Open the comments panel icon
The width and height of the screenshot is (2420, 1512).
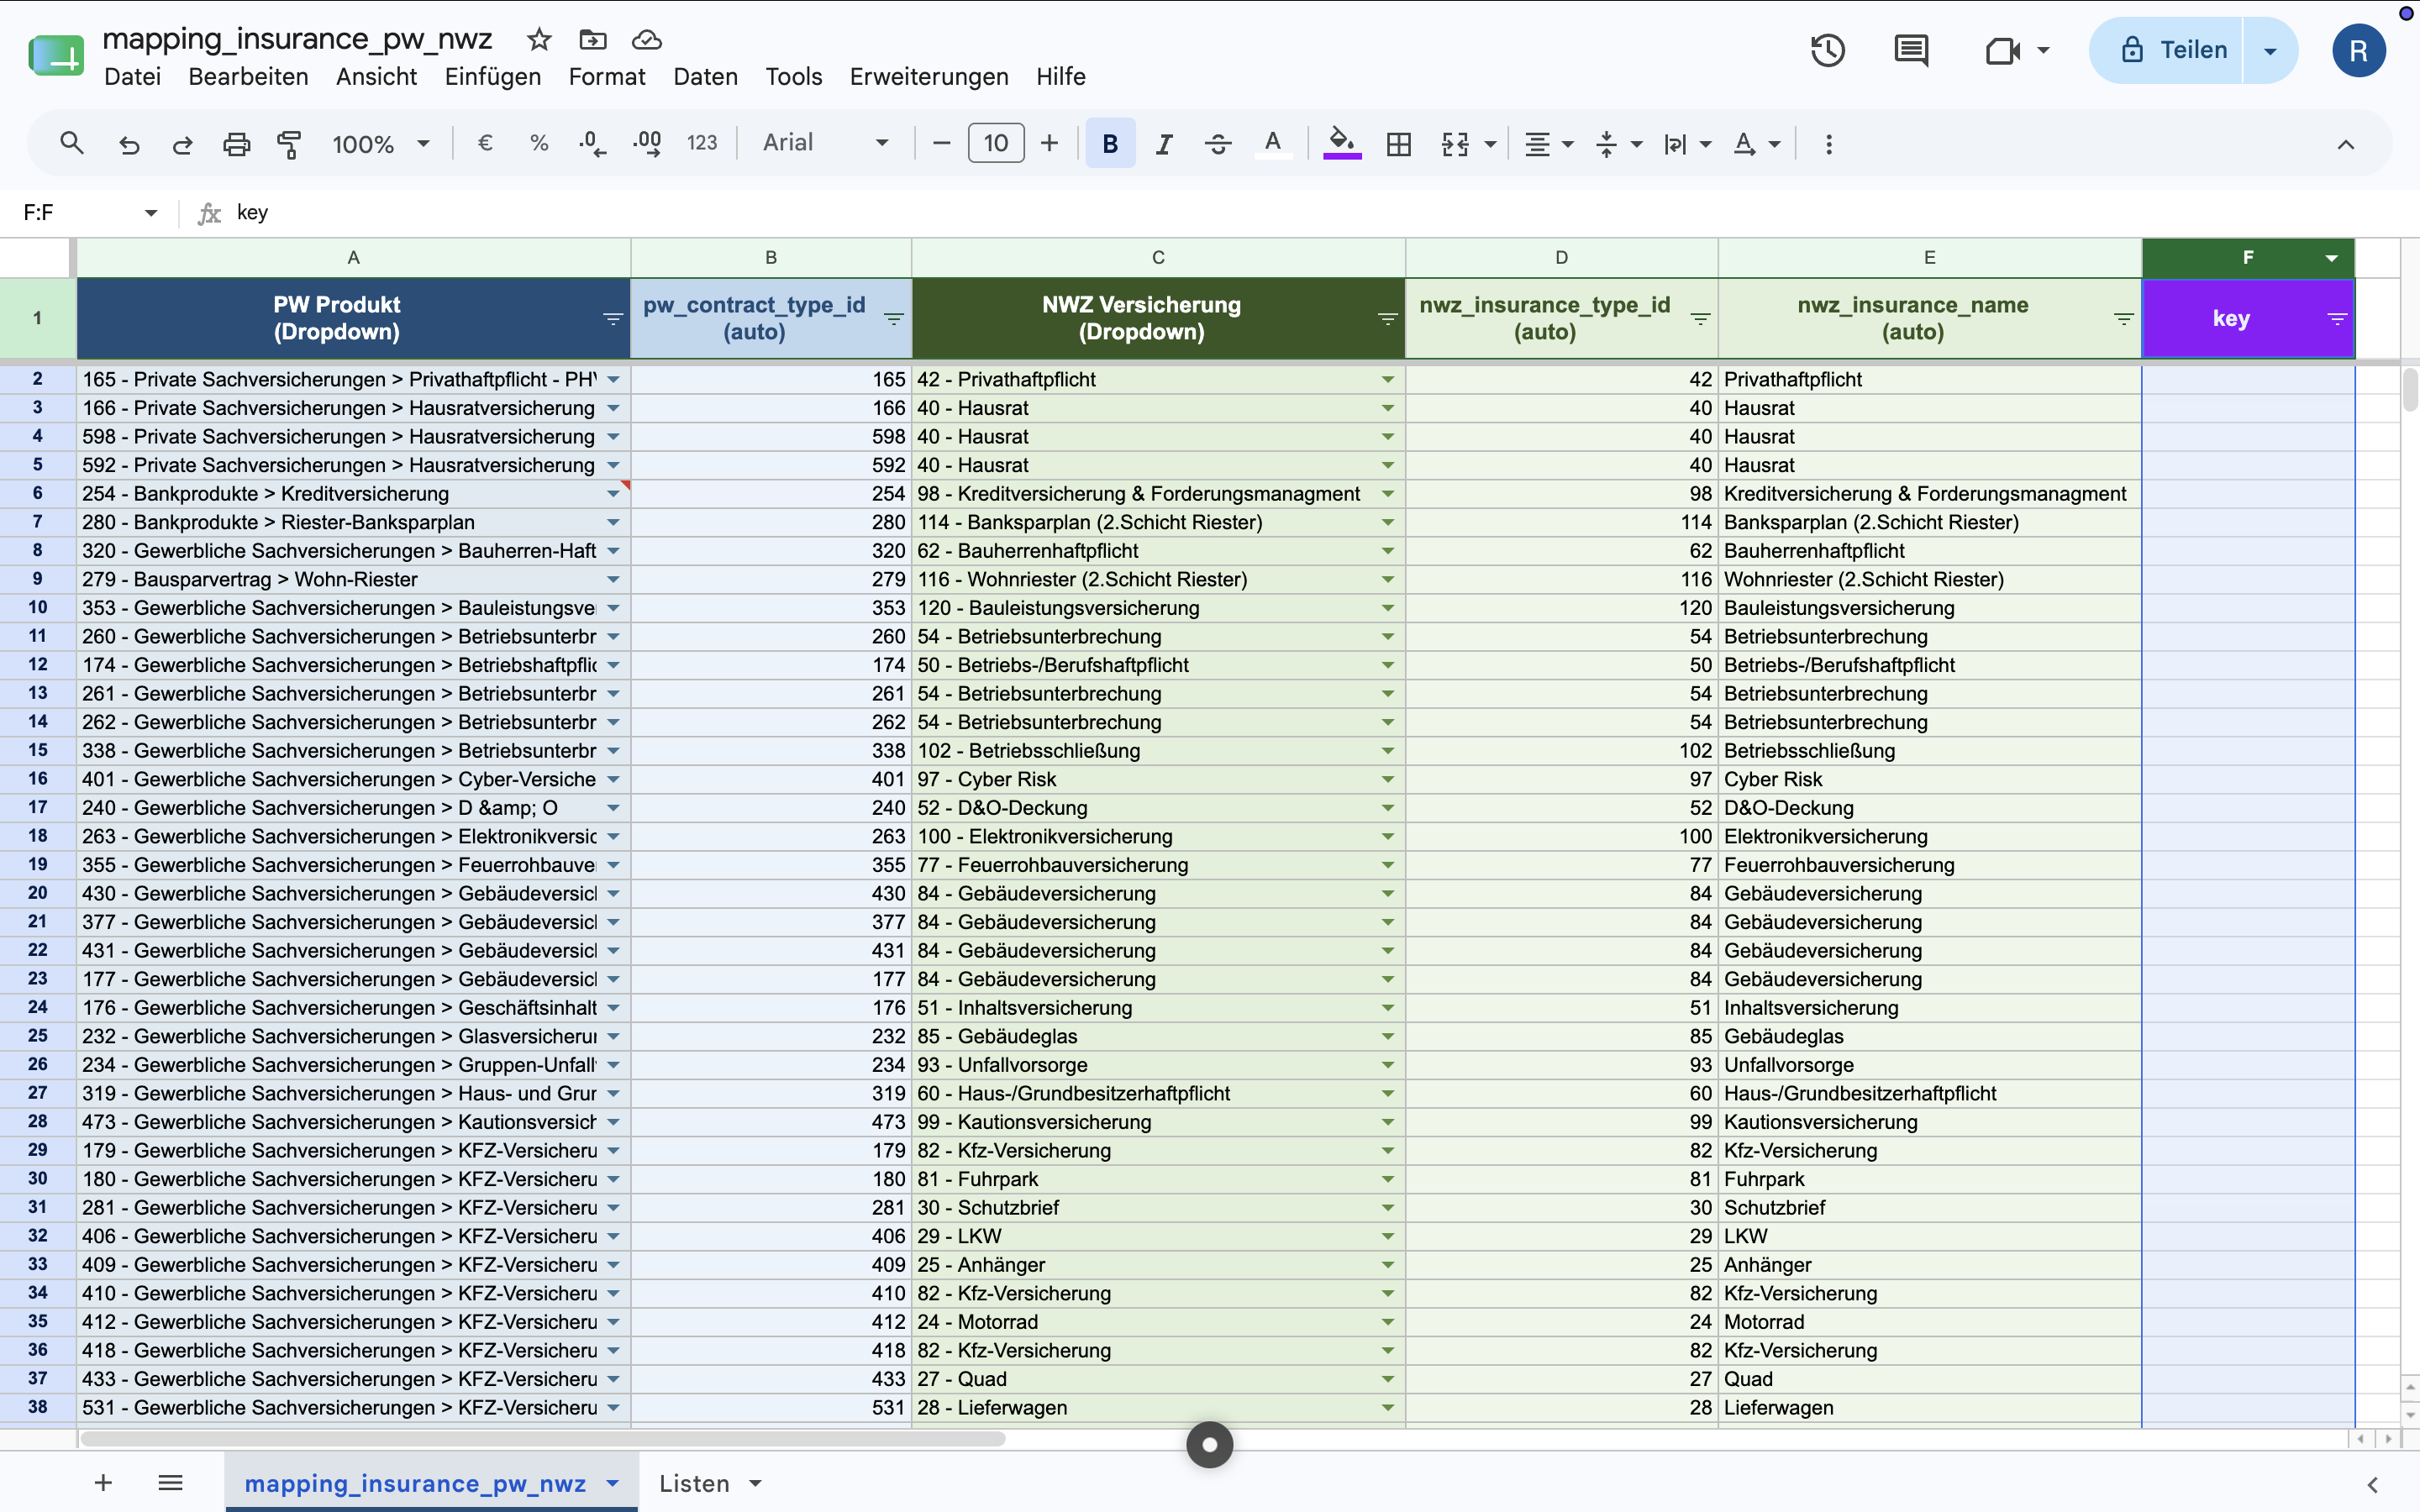point(1911,50)
